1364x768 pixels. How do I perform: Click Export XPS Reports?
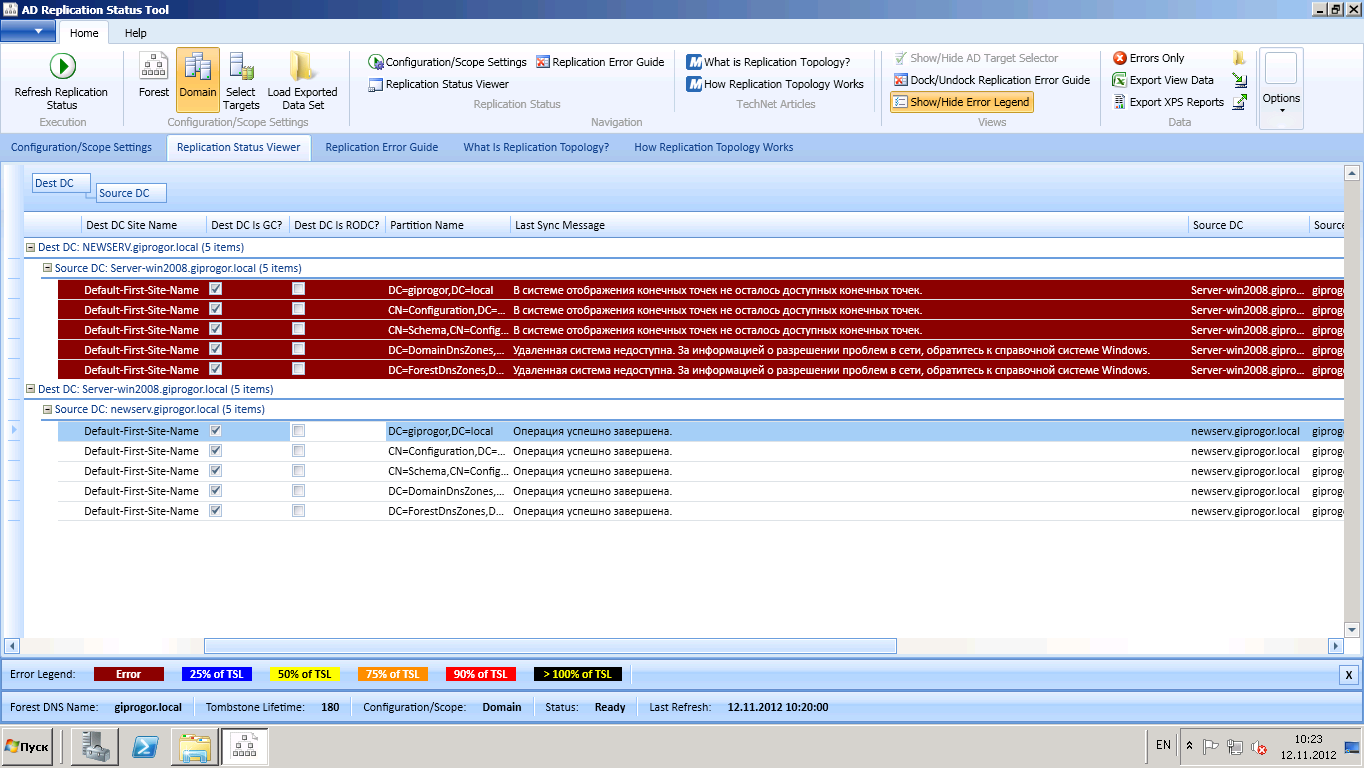tap(1168, 102)
